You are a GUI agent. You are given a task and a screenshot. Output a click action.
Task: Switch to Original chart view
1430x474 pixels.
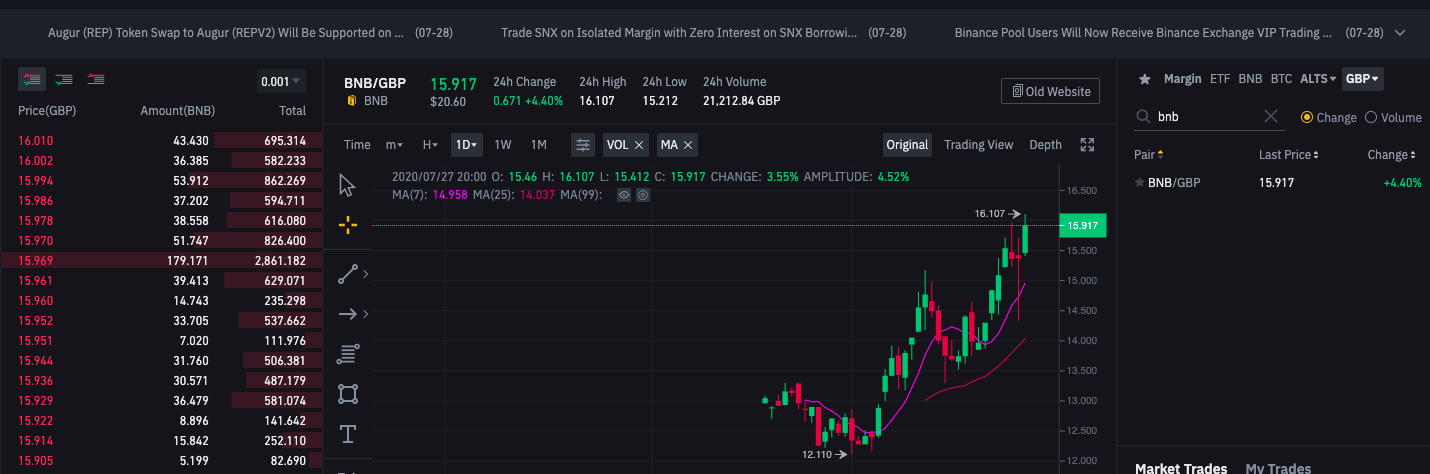coord(908,145)
